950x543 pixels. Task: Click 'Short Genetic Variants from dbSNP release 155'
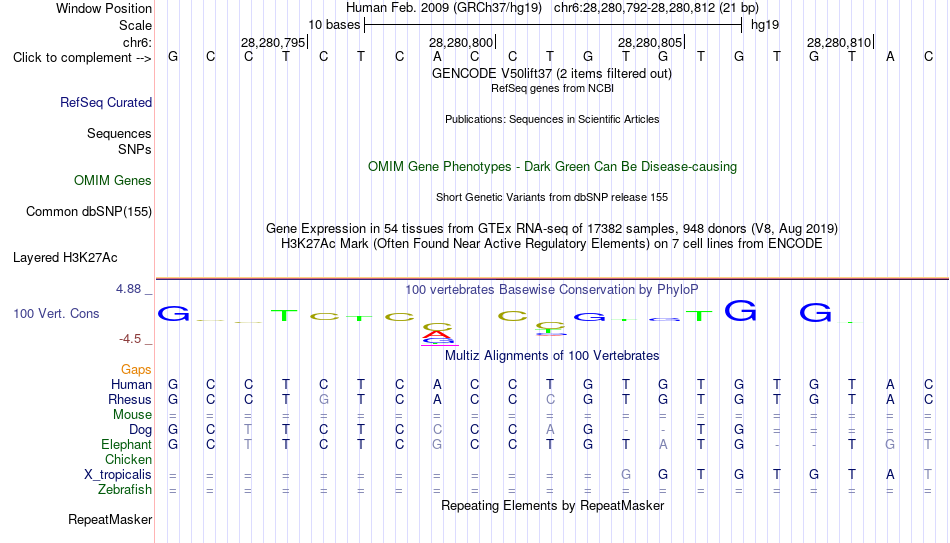pos(552,198)
